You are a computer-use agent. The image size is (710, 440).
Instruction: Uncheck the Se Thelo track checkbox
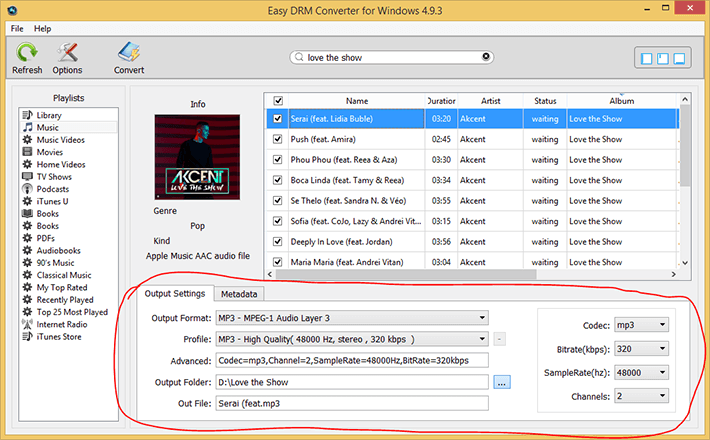(278, 201)
